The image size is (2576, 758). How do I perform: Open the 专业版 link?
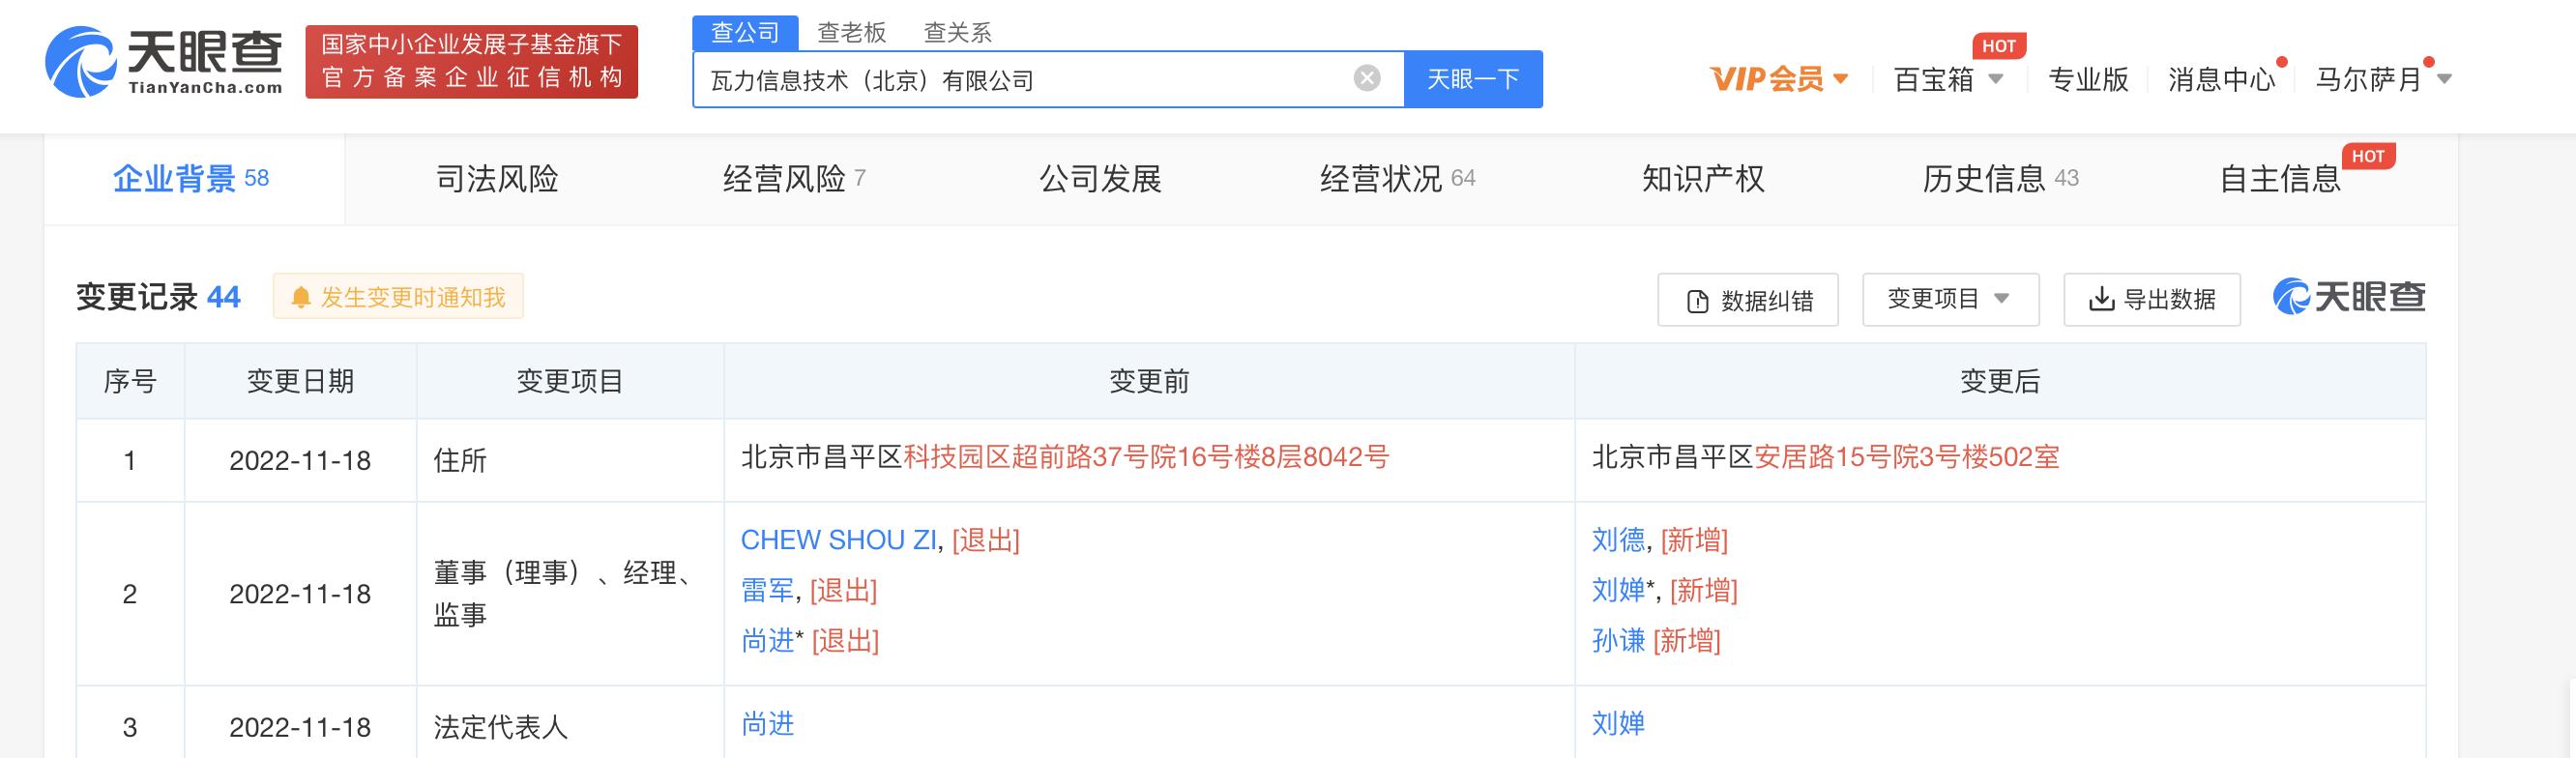point(2088,79)
